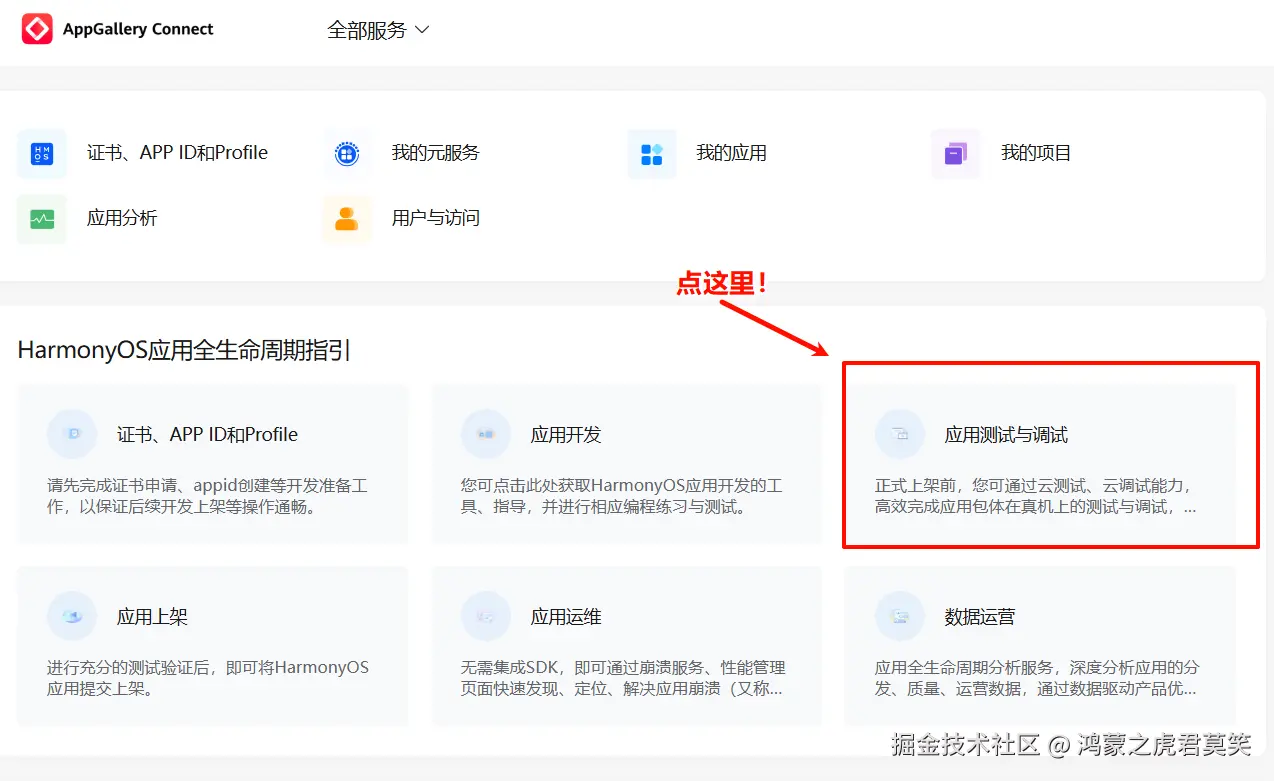
Task: Click the 我的应用 blue grid icon
Action: pos(652,154)
